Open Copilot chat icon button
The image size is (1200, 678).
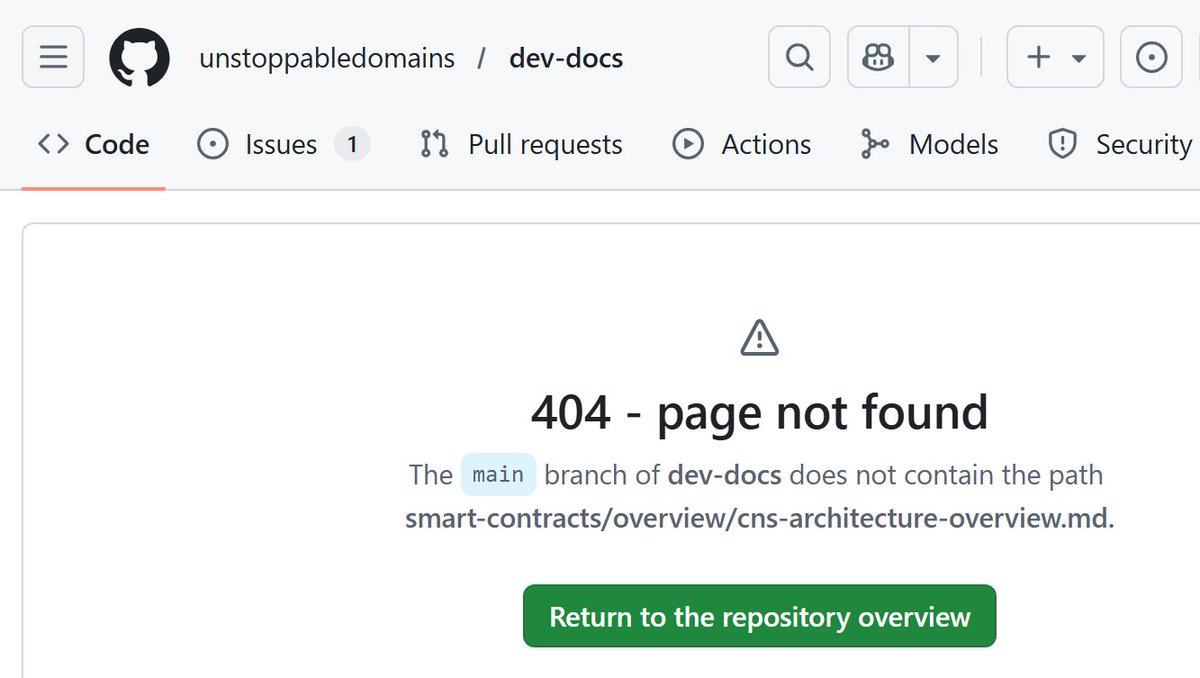point(878,57)
